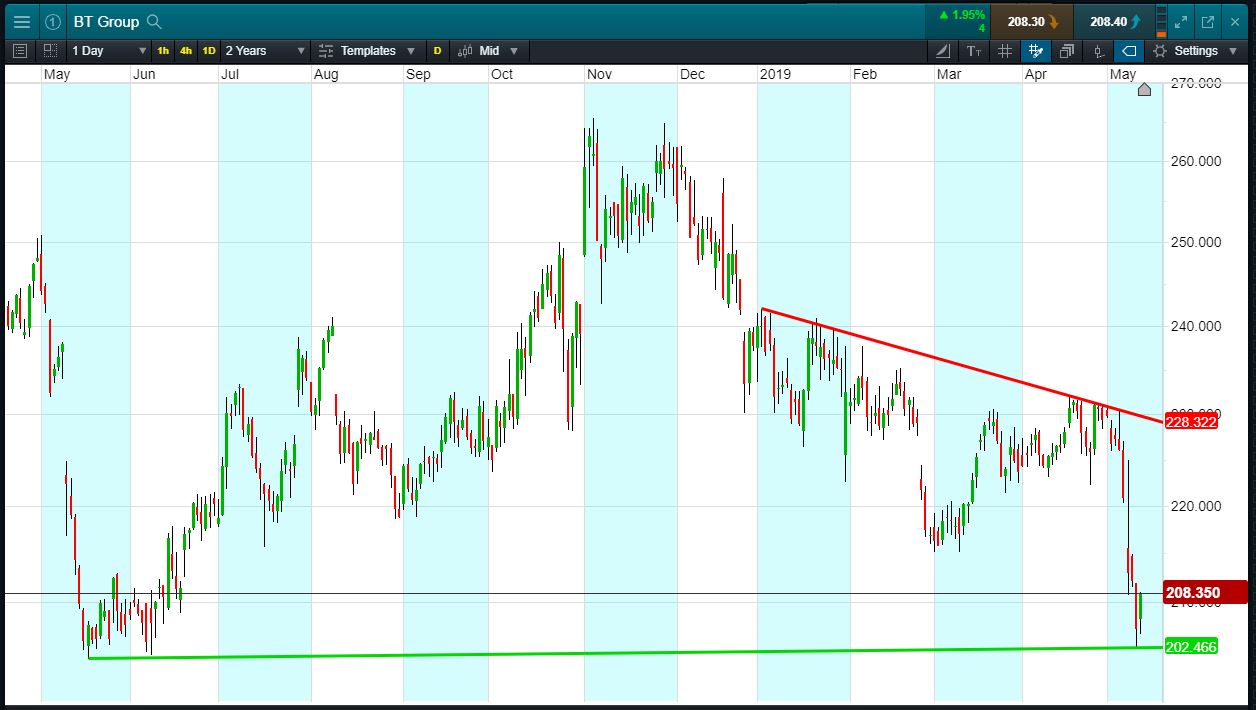Viewport: 1256px width, 710px height.
Task: Select the 4h quick interval button
Action: [186, 50]
